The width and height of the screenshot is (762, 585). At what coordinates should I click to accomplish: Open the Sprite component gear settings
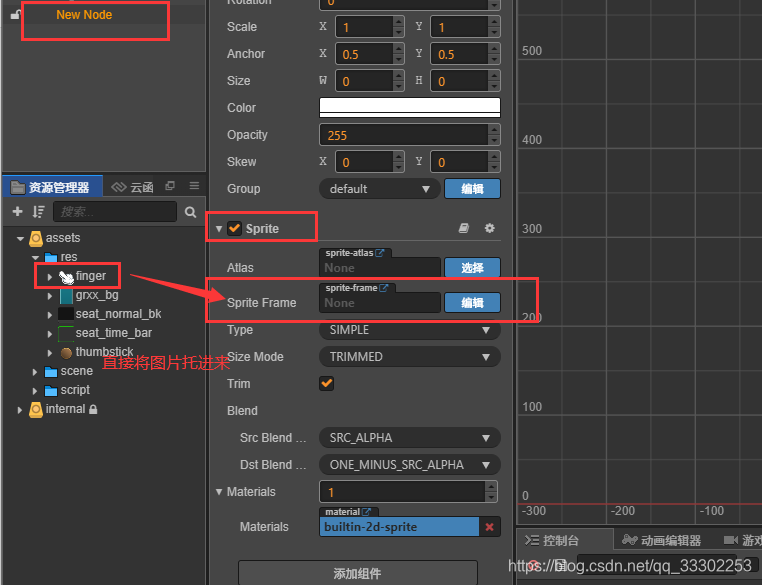490,228
